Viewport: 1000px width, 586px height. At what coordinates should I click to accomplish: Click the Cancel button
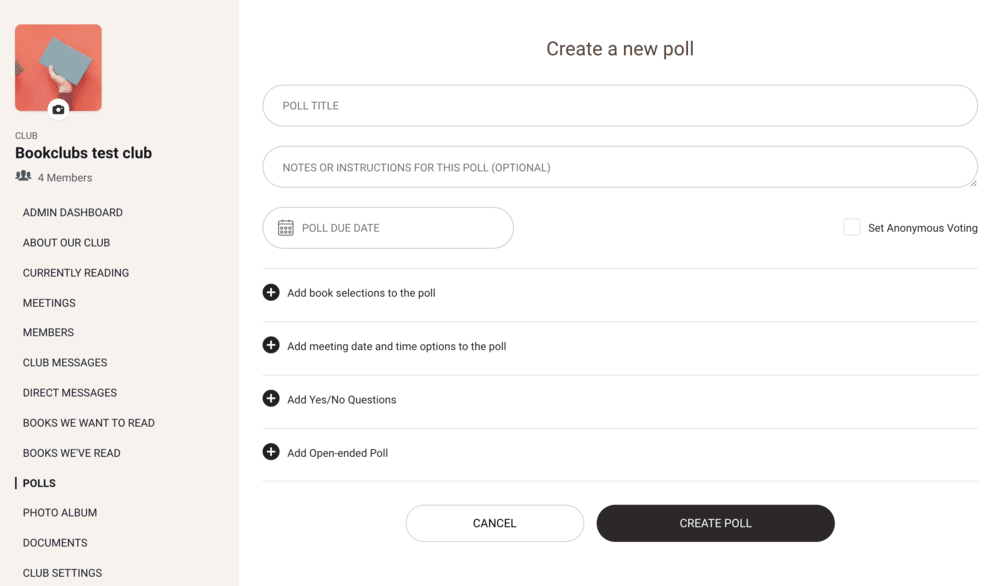(x=495, y=523)
